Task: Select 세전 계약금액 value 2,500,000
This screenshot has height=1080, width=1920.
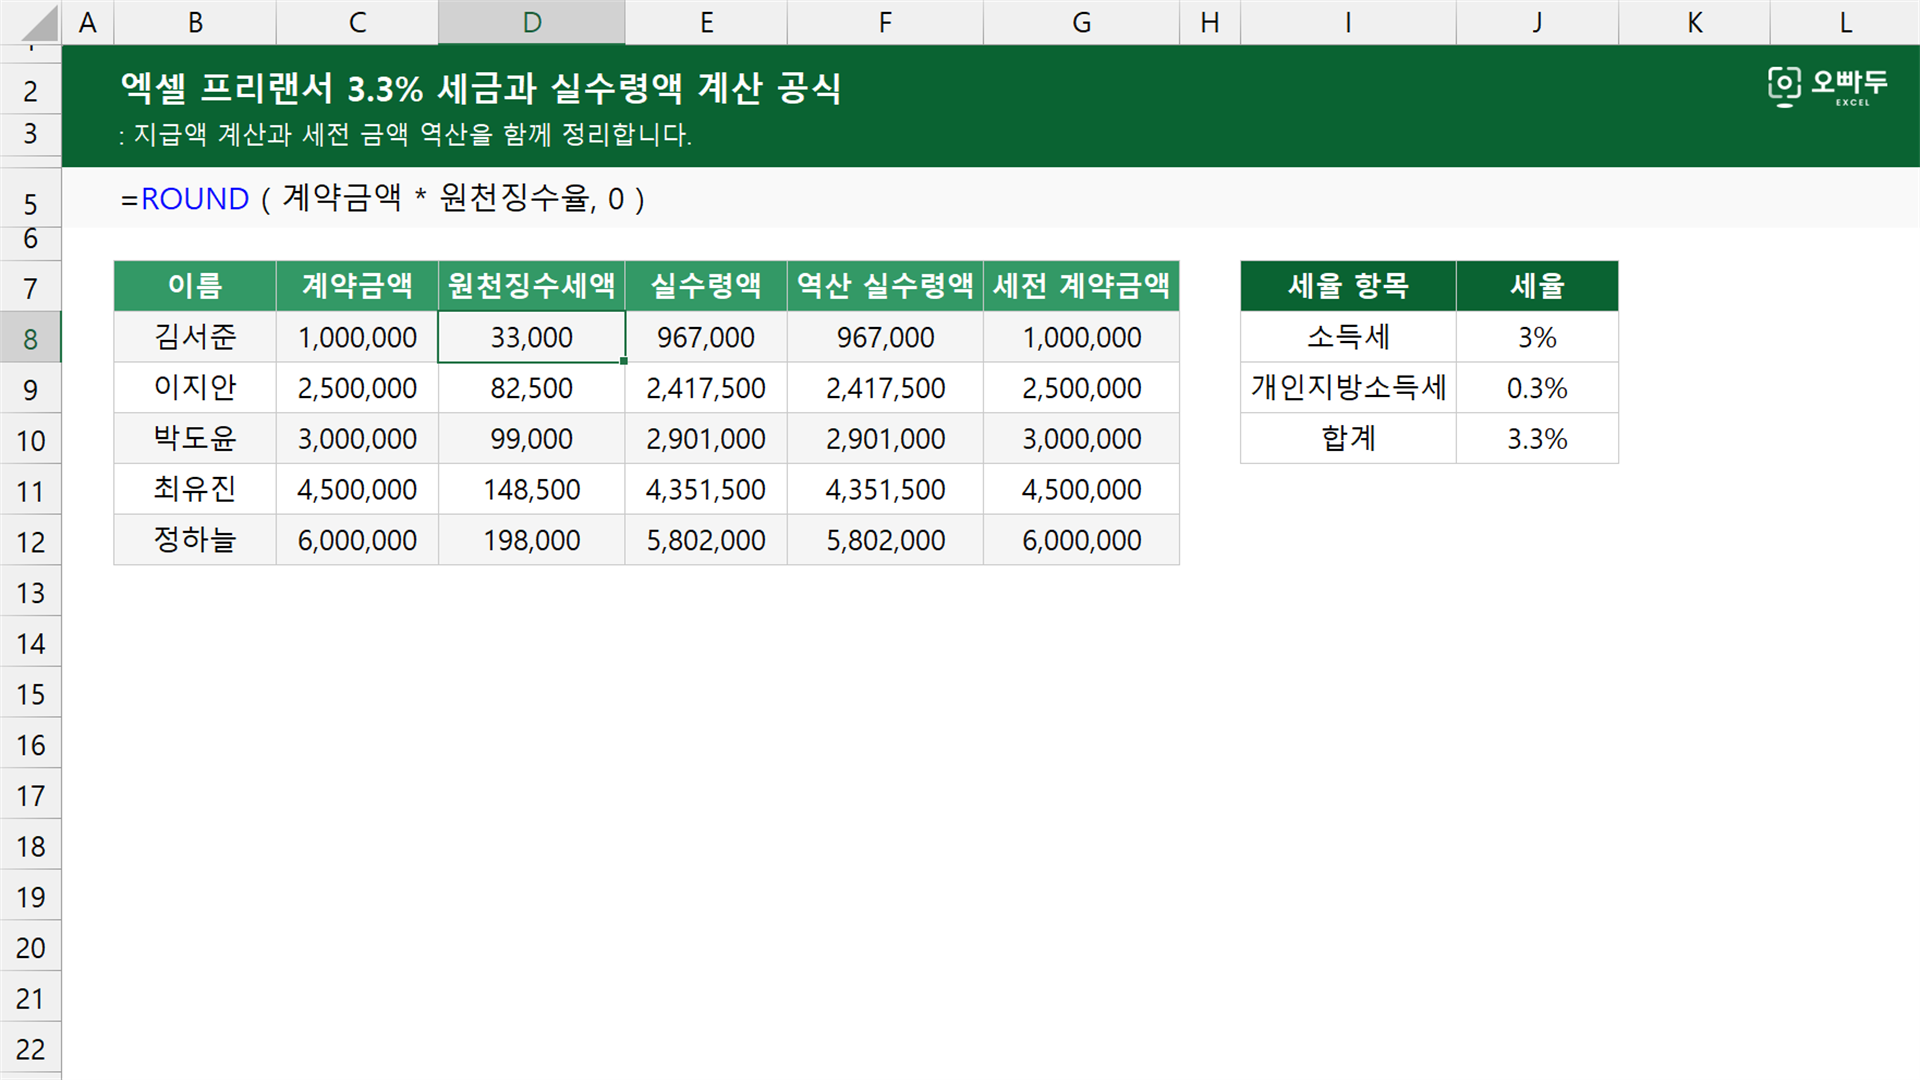Action: pos(1081,388)
